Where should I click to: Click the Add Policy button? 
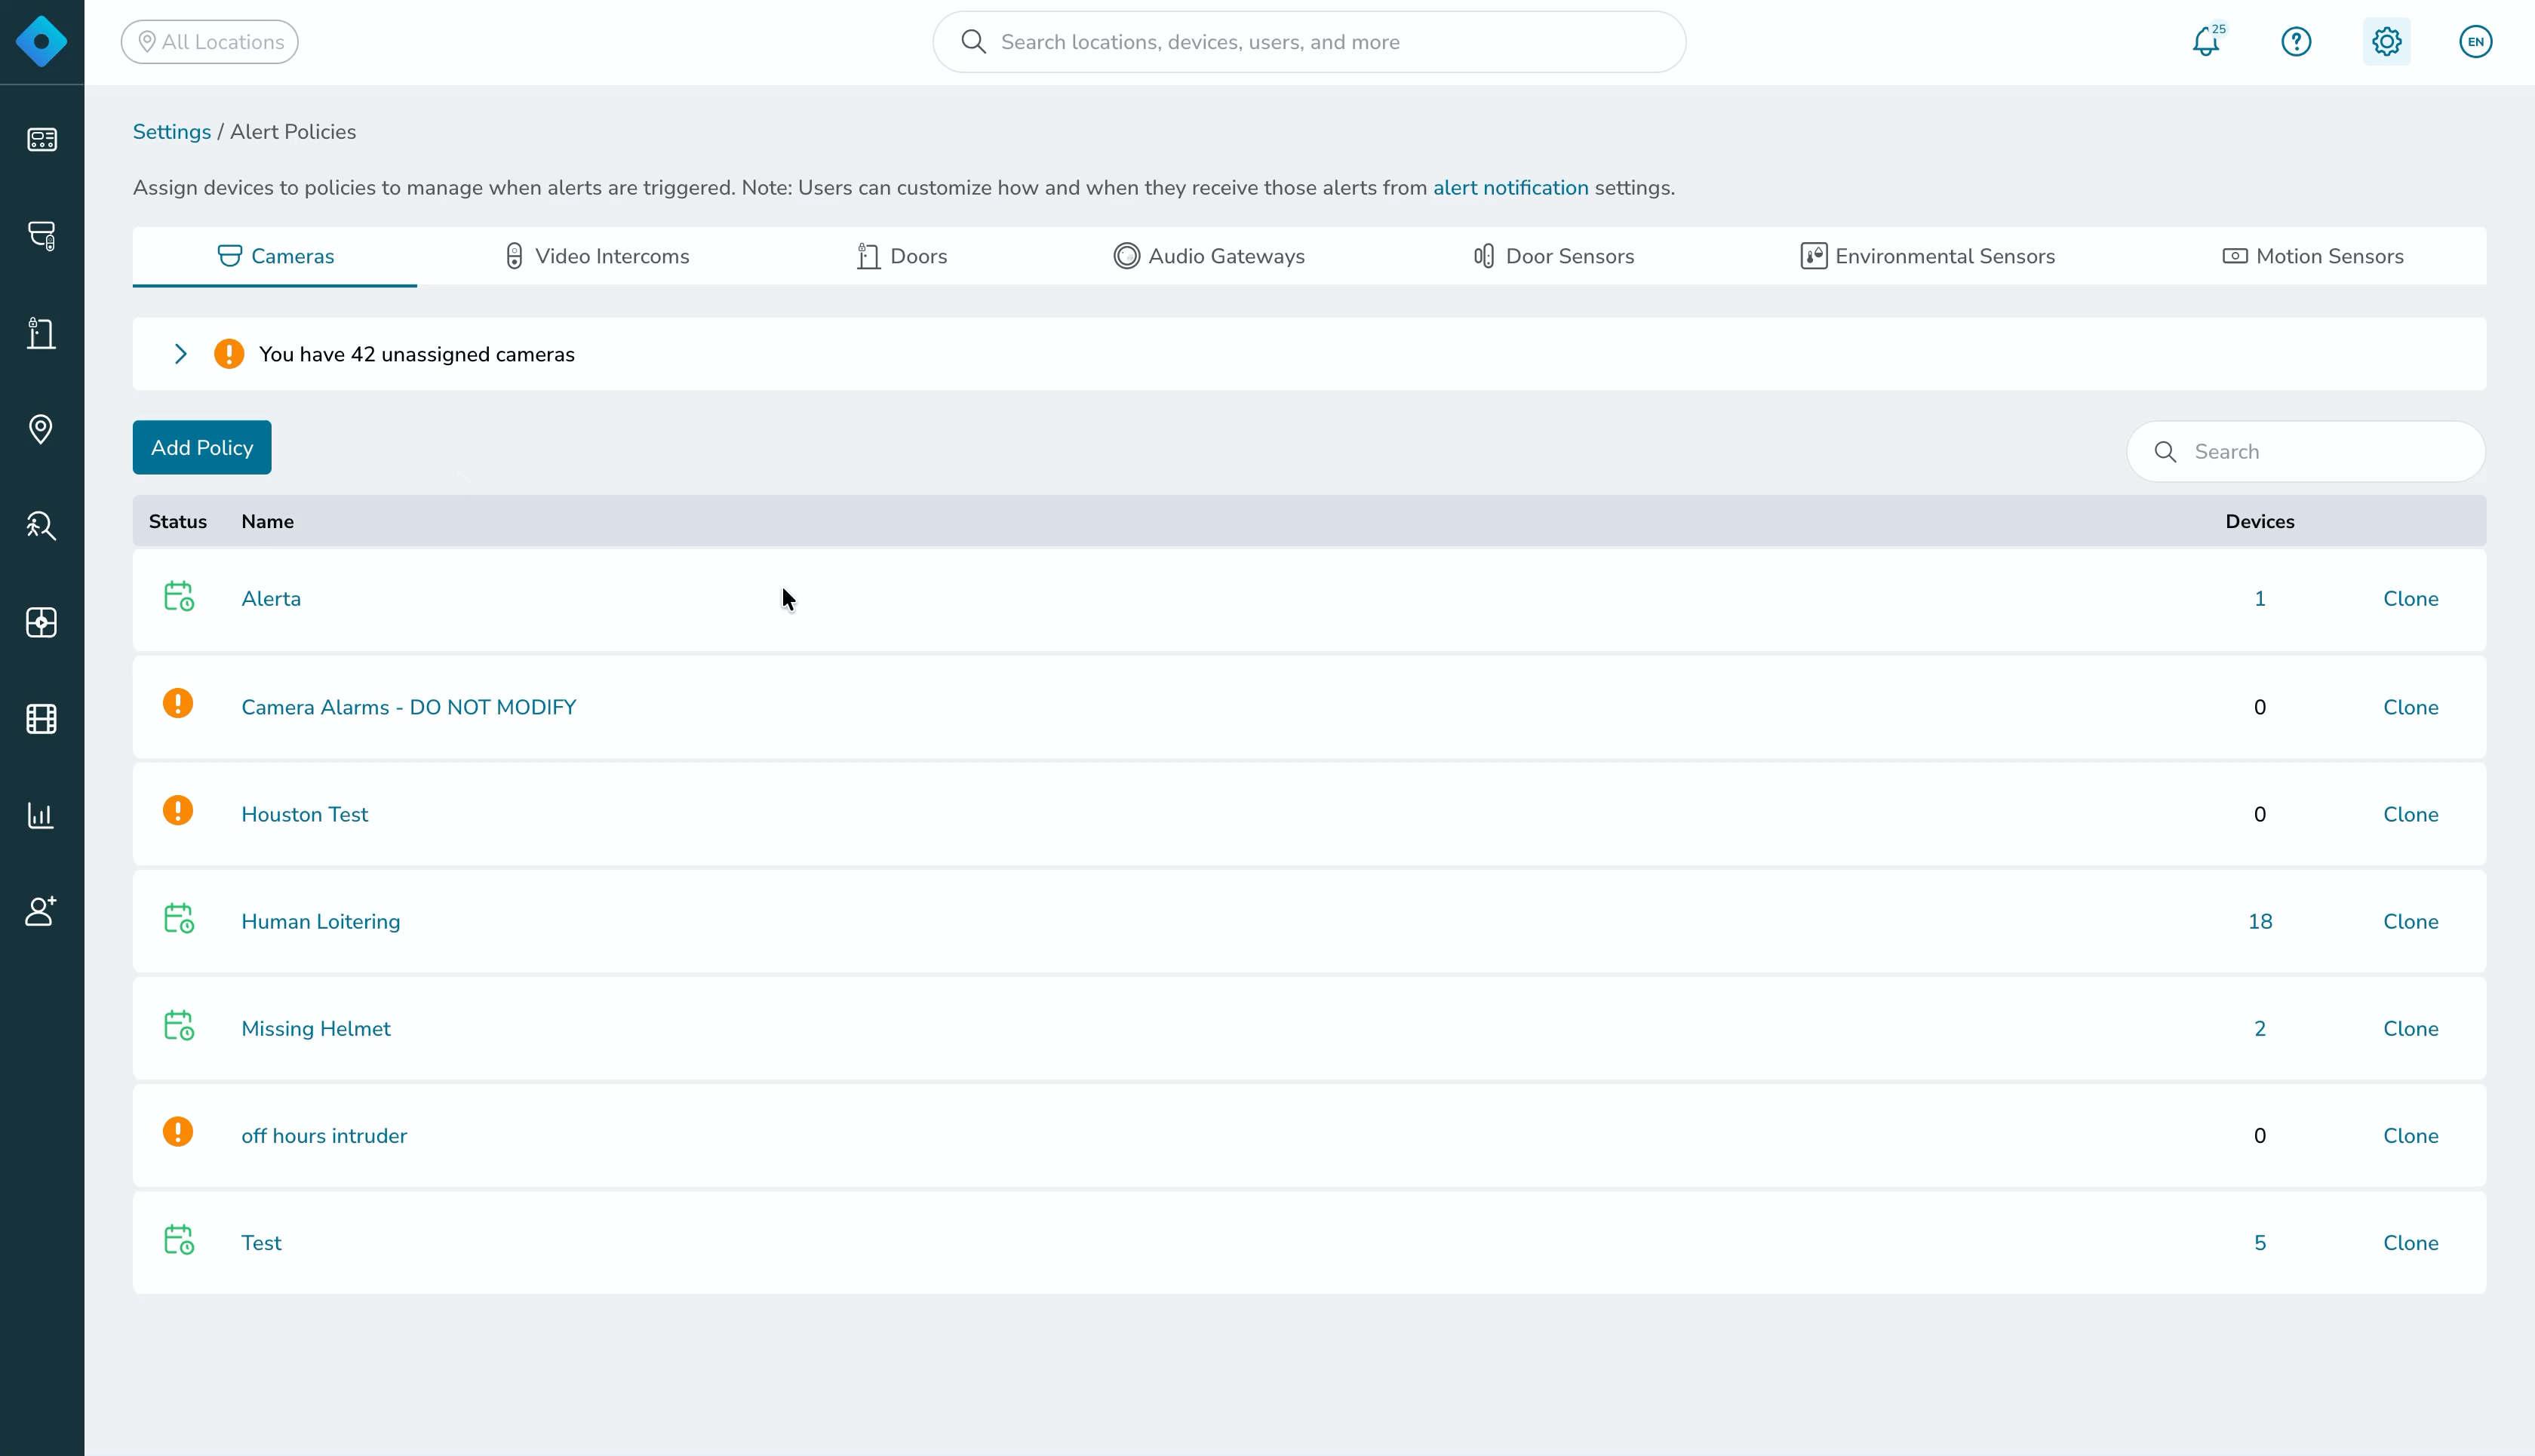coord(202,447)
